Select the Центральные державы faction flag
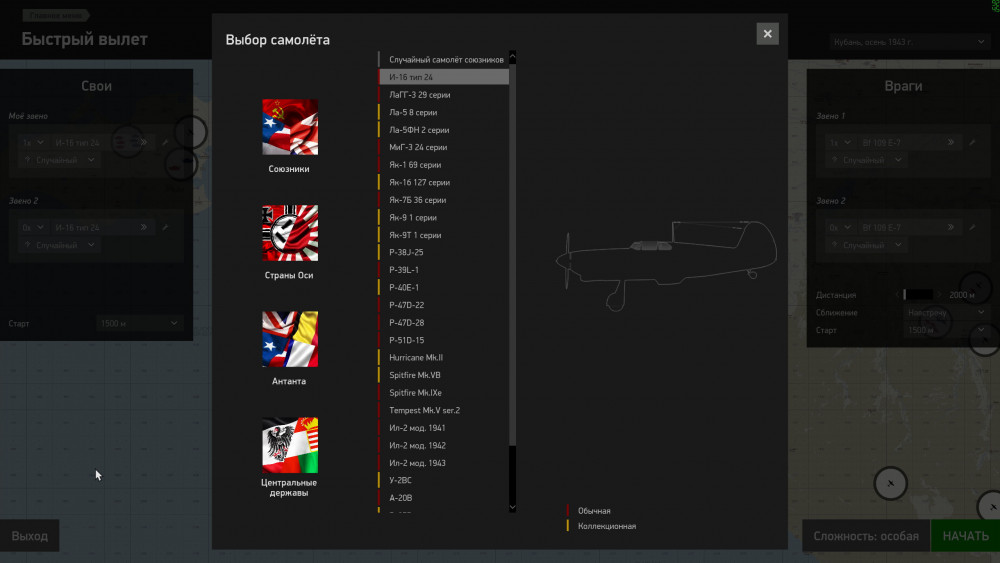Screen dimensions: 1000x563 tap(290, 445)
